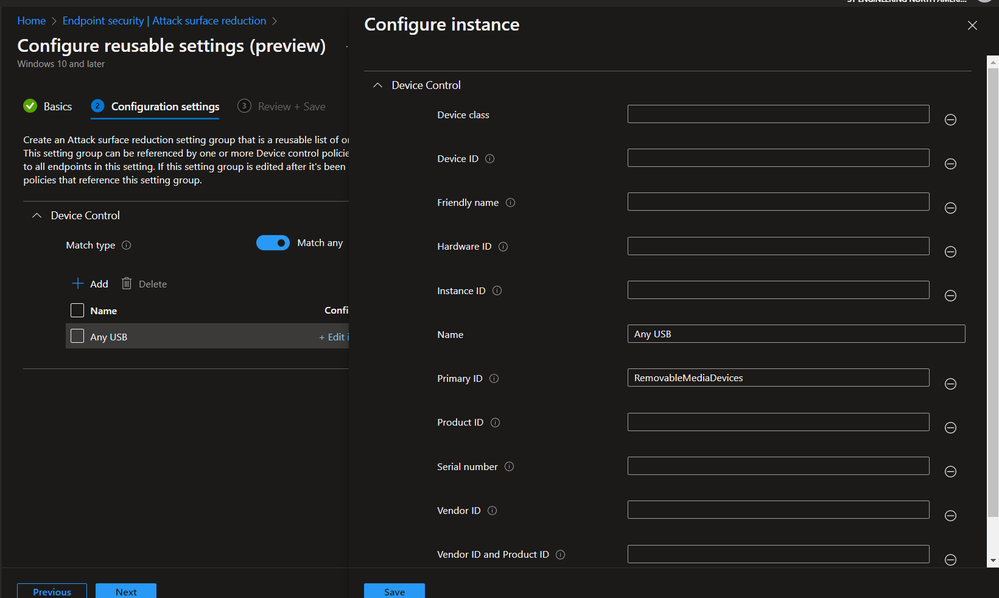Remove the Product ID field

point(950,427)
